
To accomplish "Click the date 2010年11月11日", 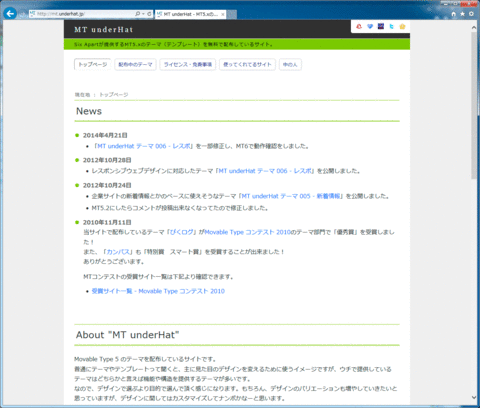I will click(x=107, y=222).
